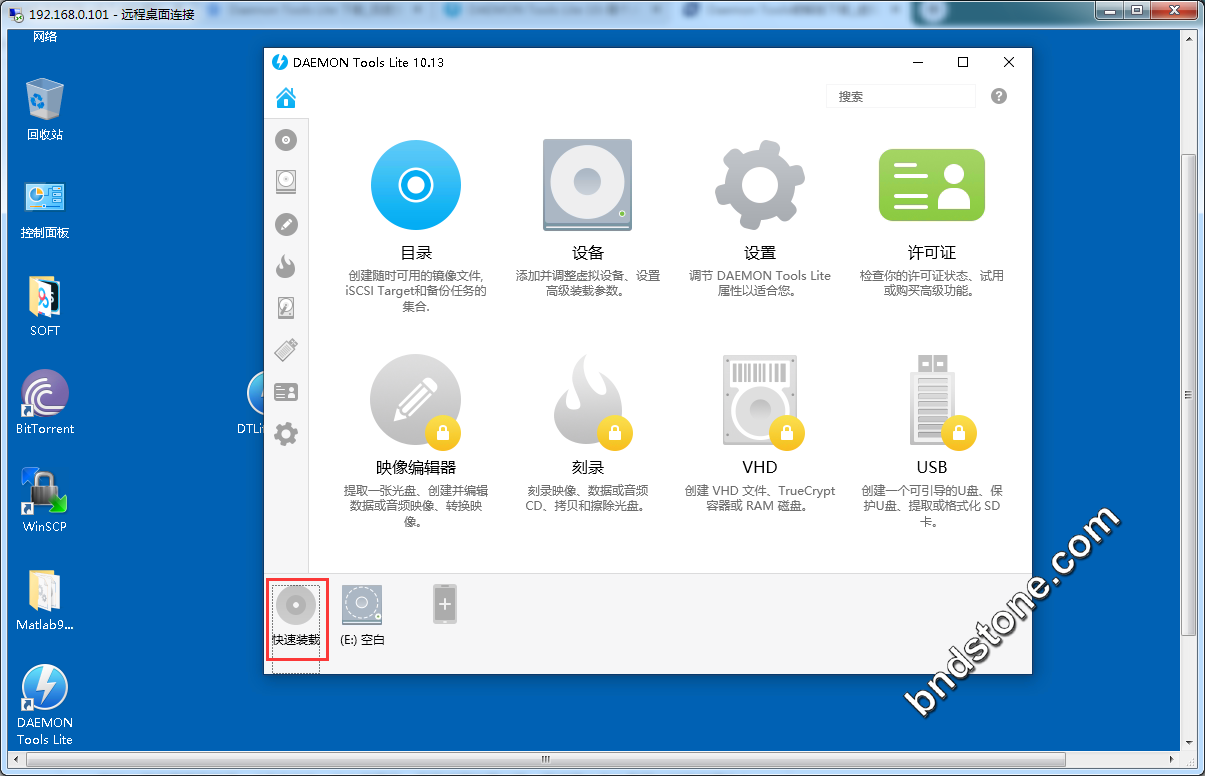Open image editor via sidebar pencil icon
The image size is (1205, 776).
coord(286,225)
